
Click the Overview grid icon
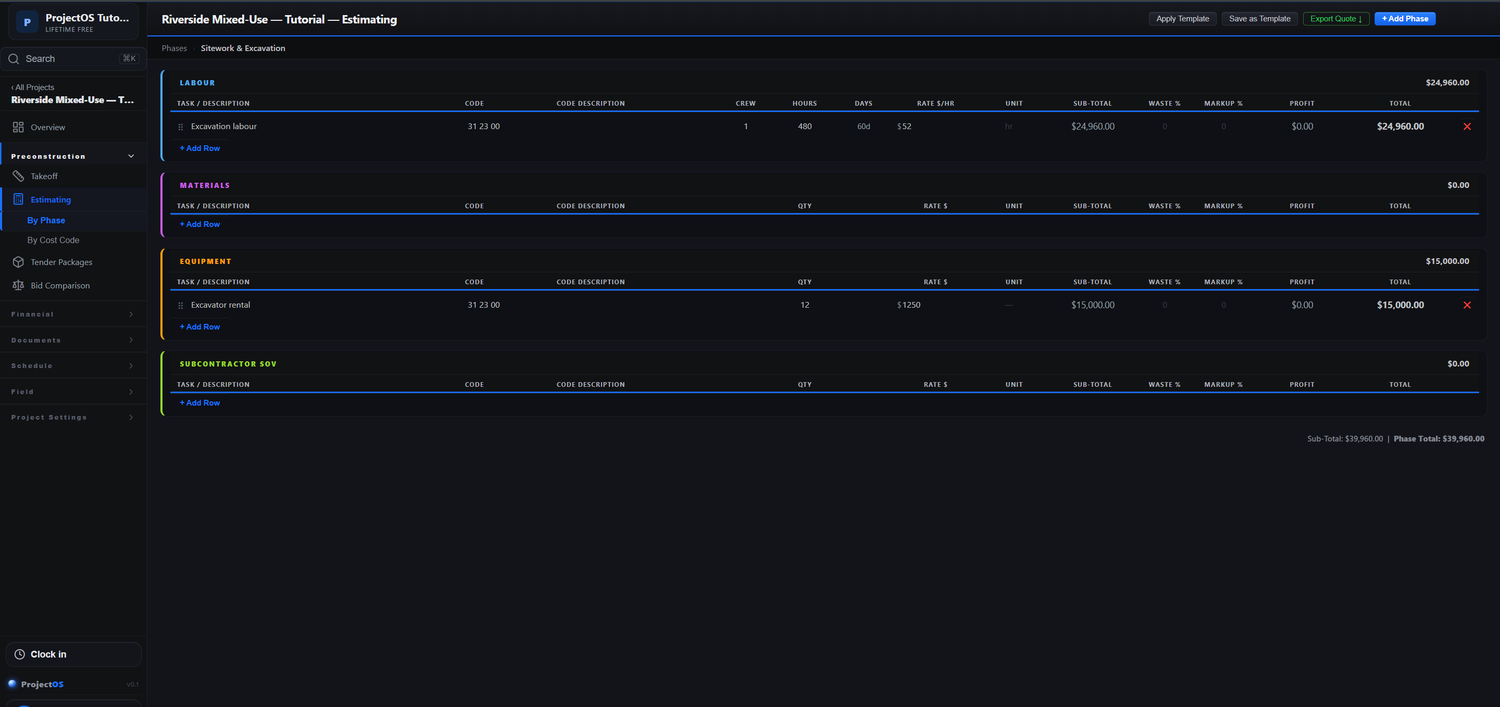[x=18, y=127]
